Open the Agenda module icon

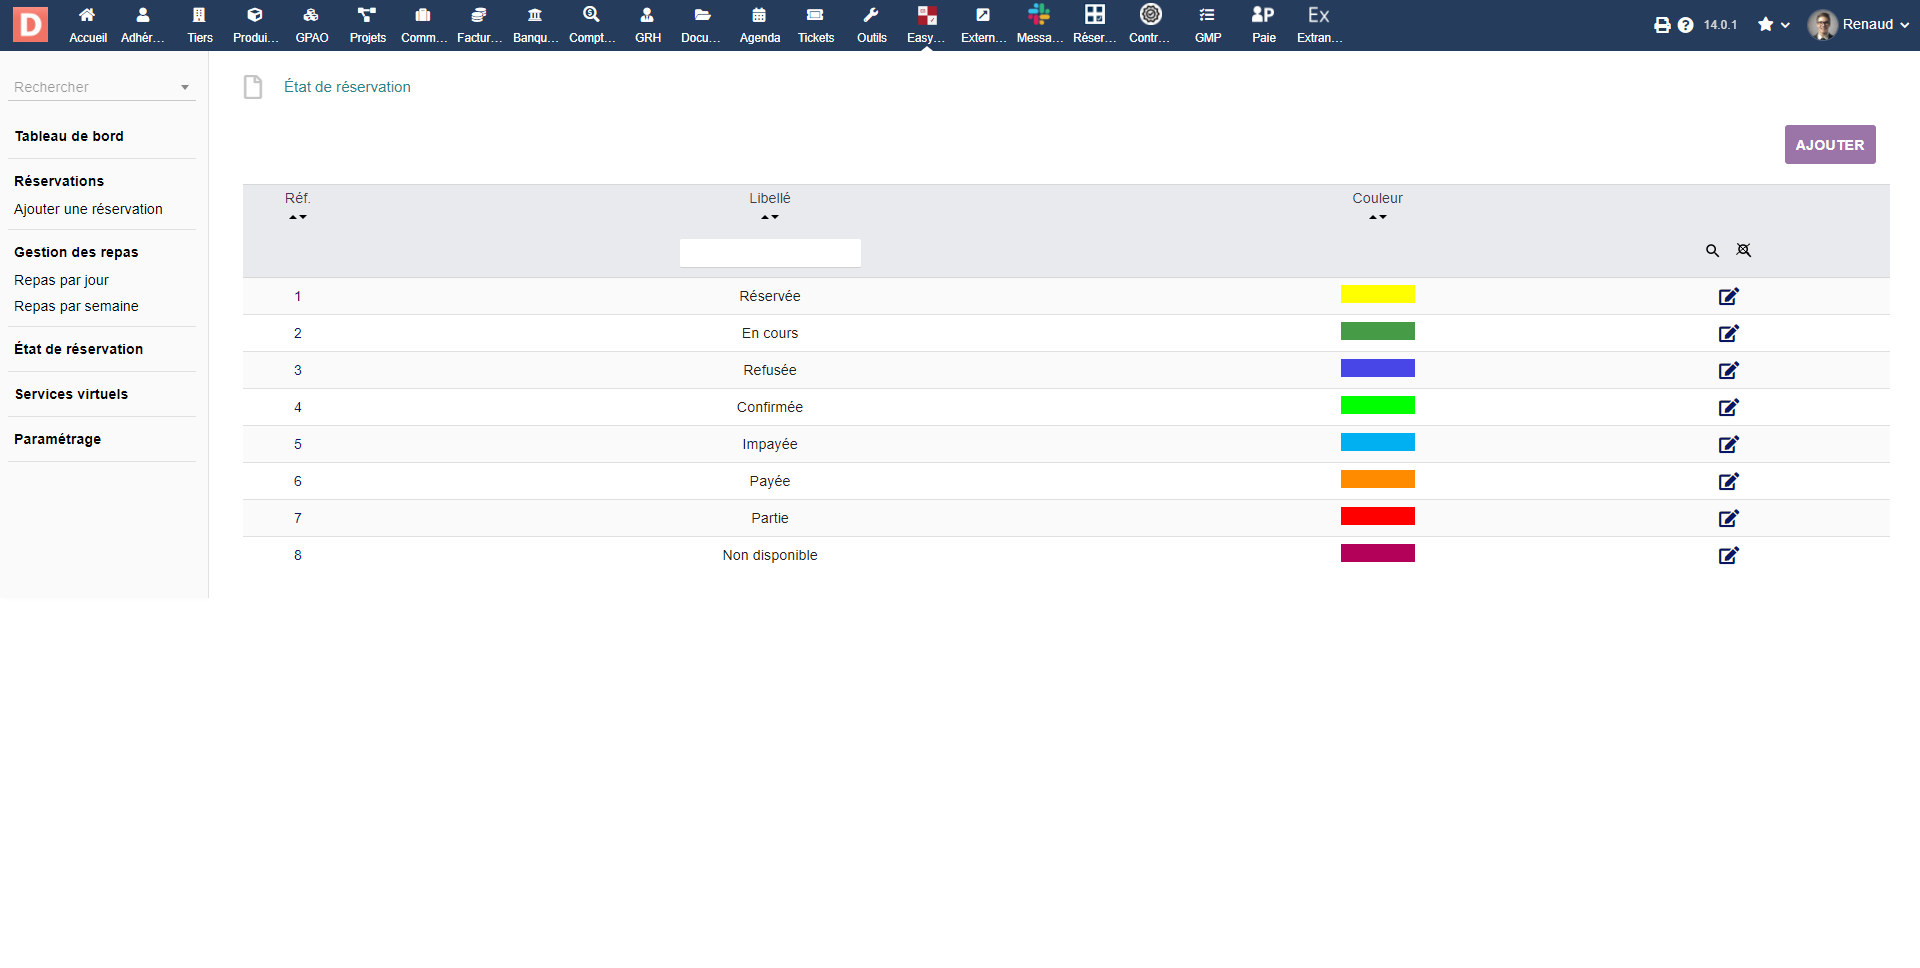(x=759, y=24)
